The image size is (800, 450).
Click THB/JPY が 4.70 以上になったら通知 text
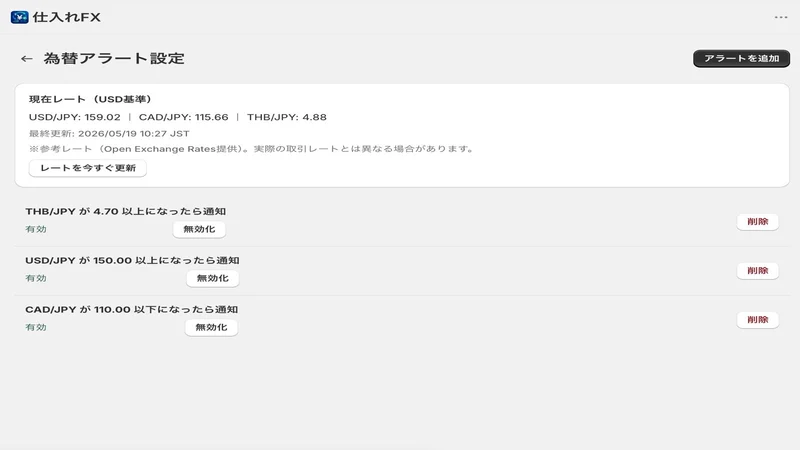point(126,211)
